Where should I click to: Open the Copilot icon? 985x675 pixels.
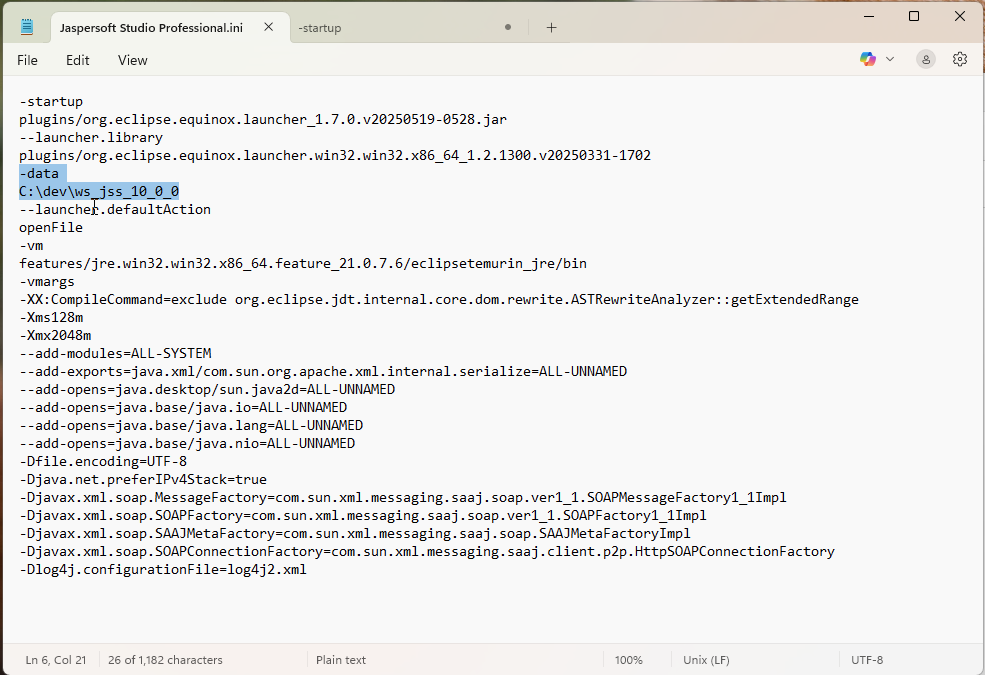(x=868, y=59)
